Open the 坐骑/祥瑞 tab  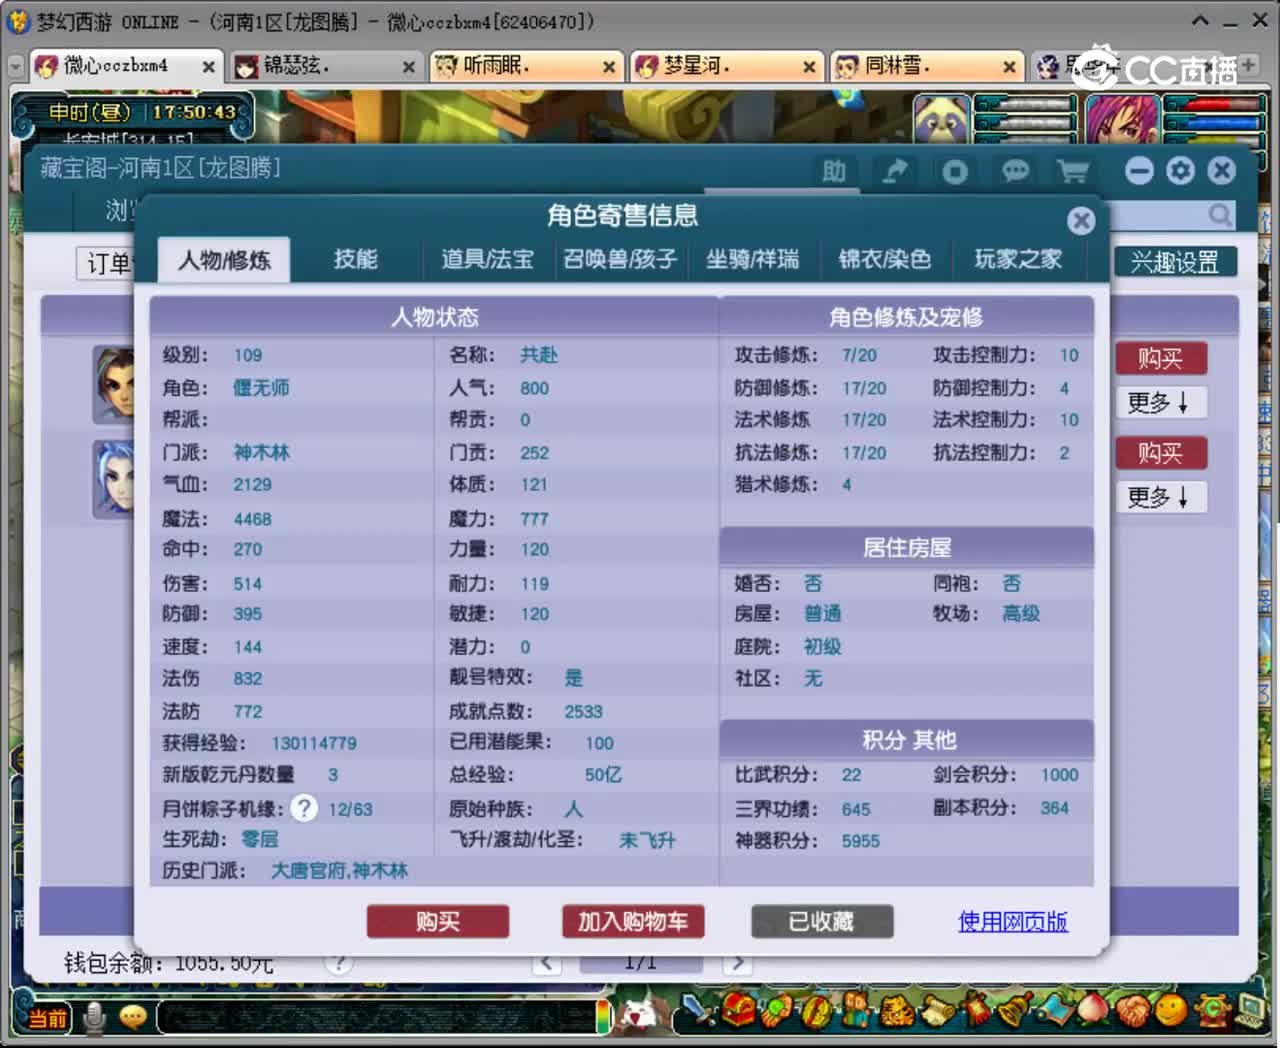tap(752, 259)
